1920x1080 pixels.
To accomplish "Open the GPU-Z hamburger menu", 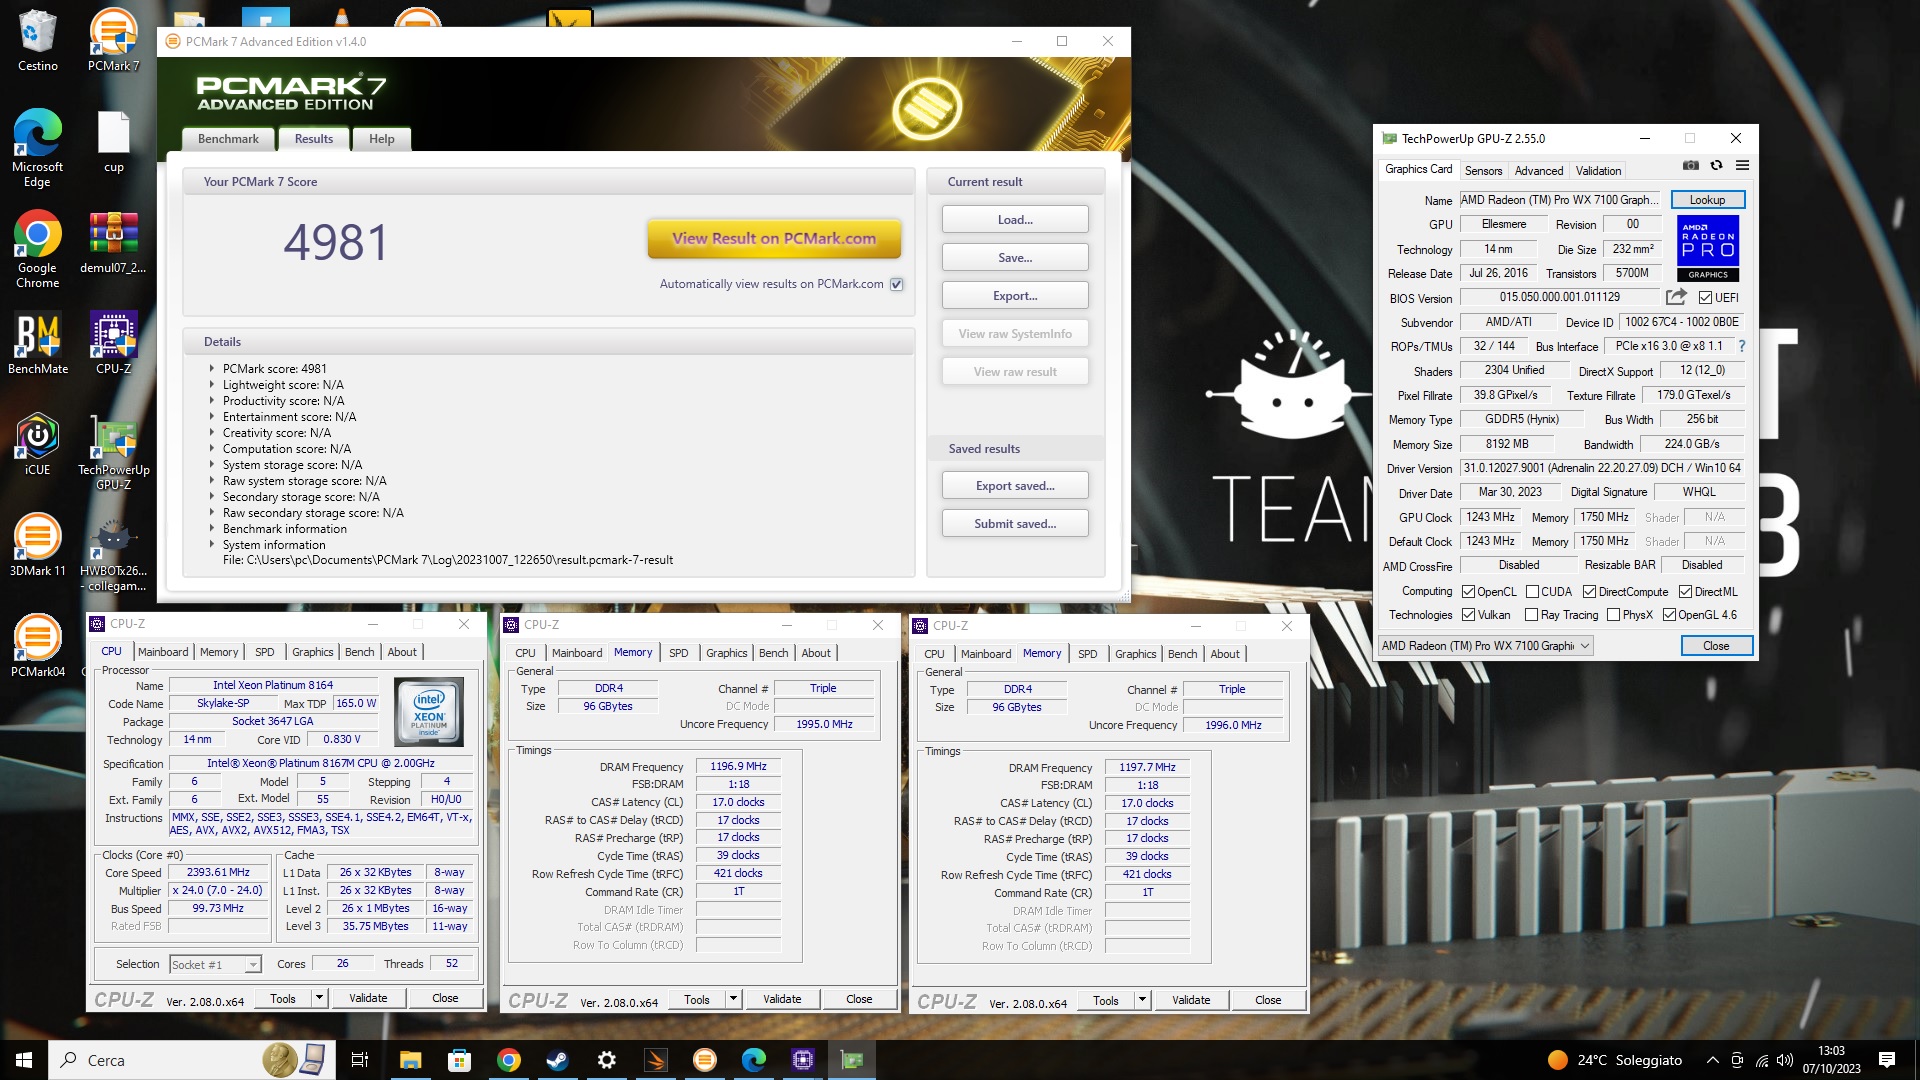I will [1742, 166].
